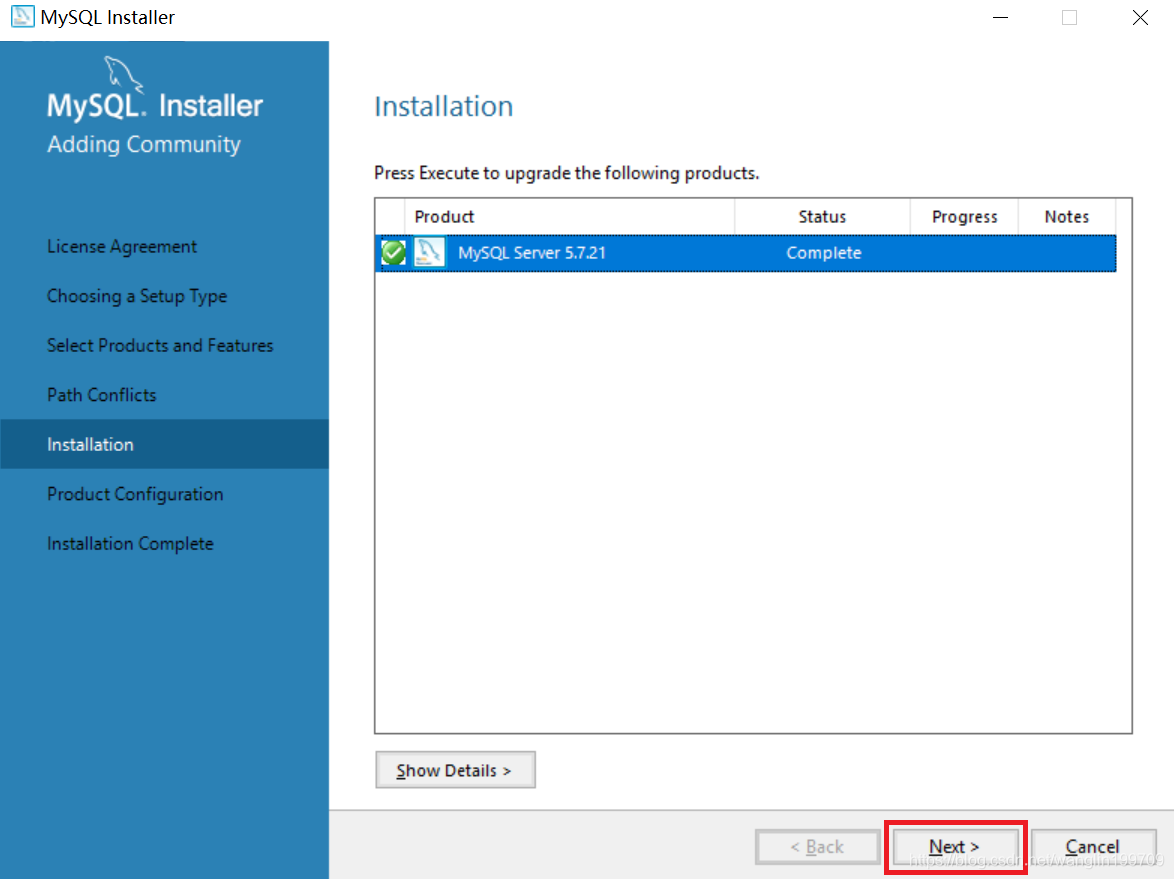Select MySQL Server 5.7.21 row text
Image resolution: width=1174 pixels, height=879 pixels.
tap(532, 252)
